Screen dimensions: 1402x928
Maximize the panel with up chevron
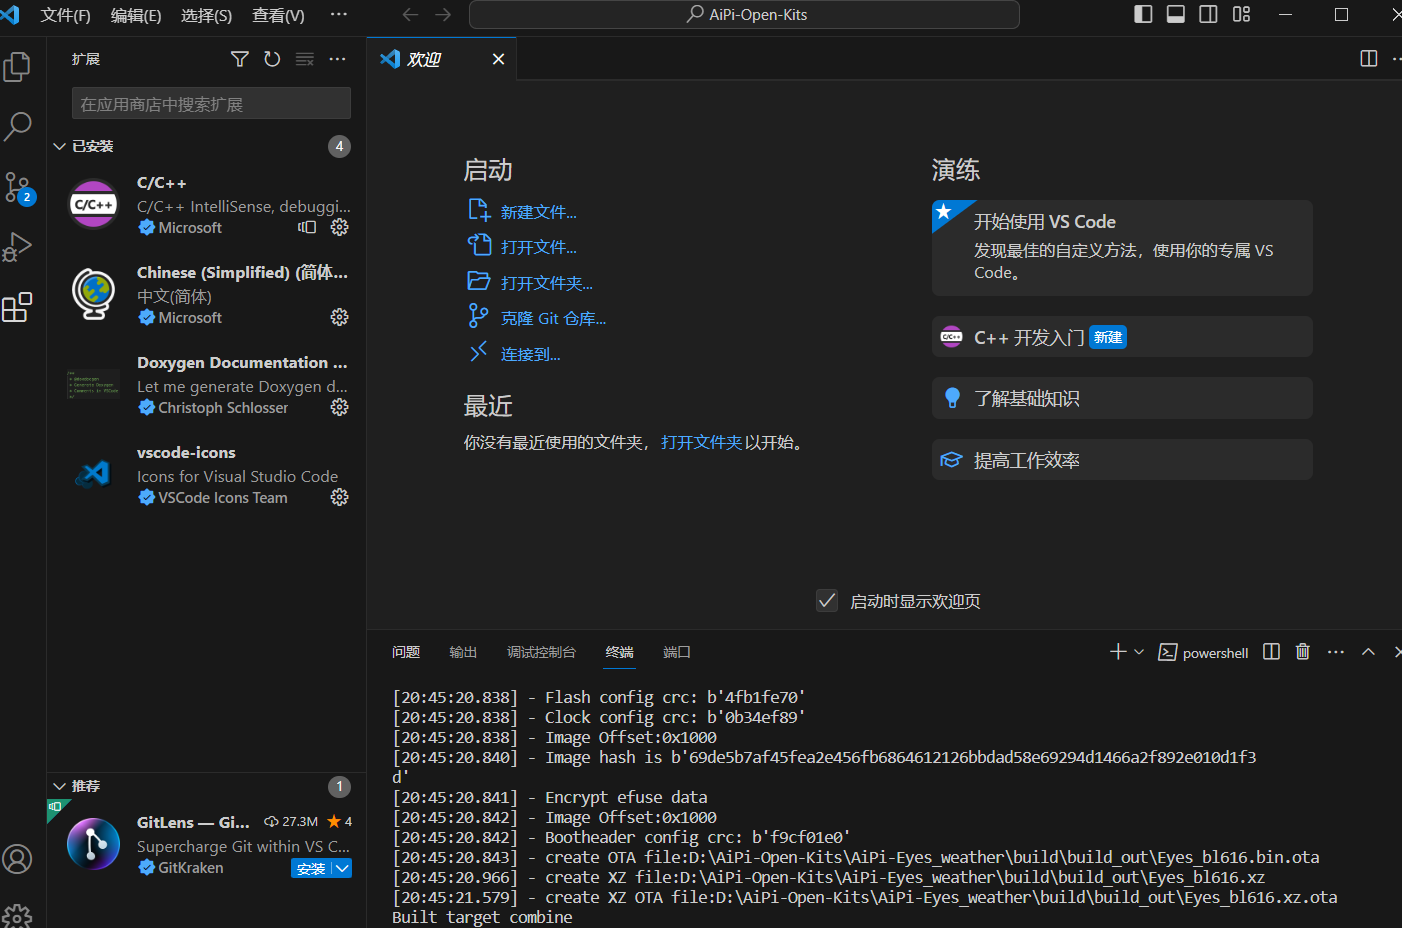pos(1369,652)
